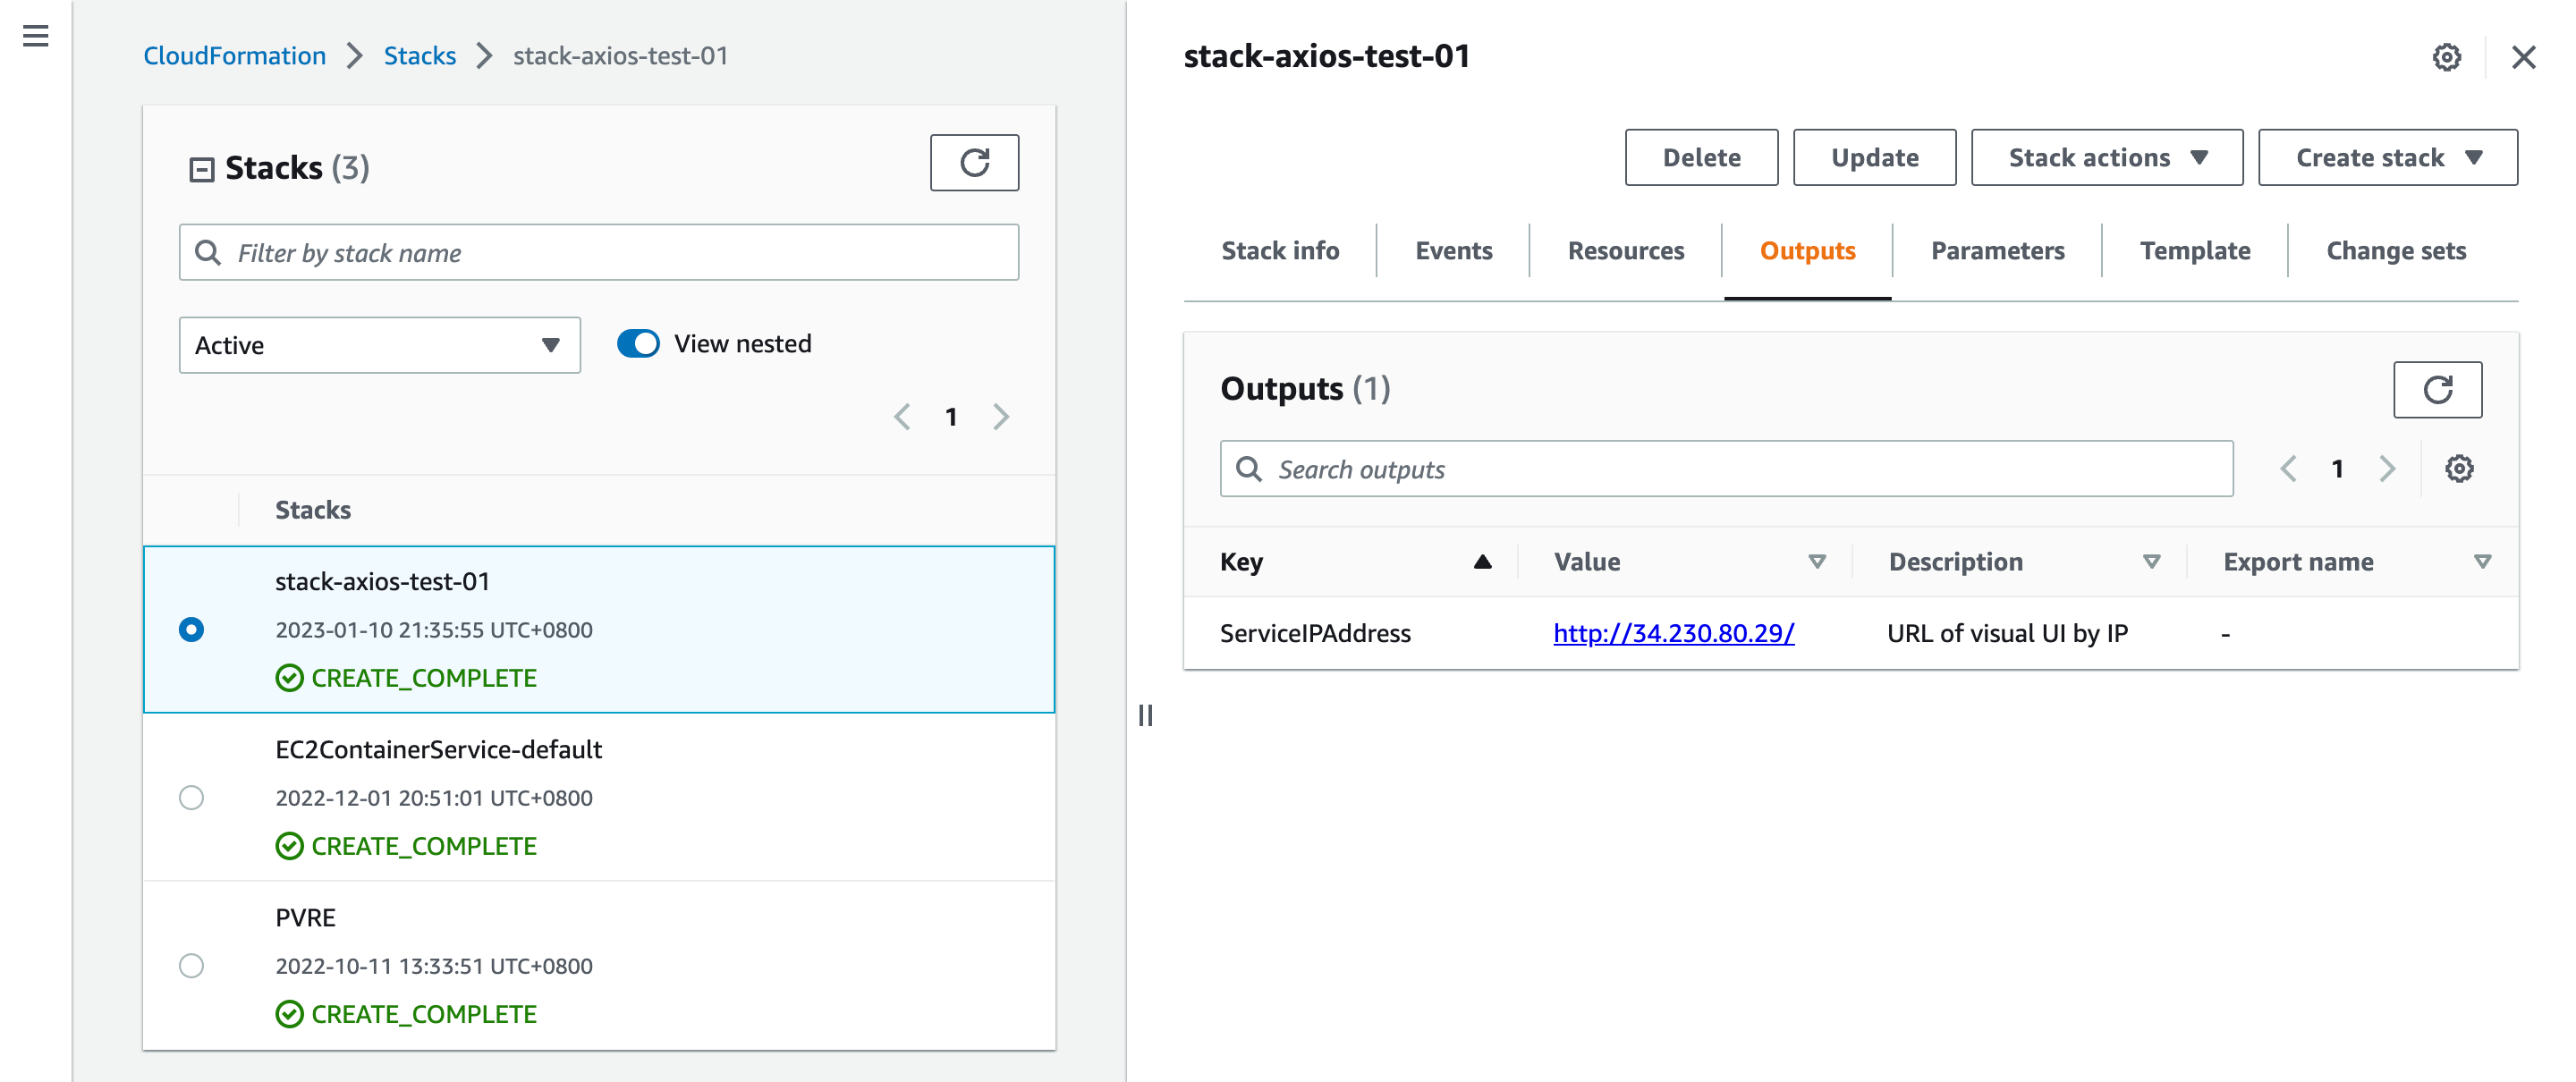Select the EC2ContainerService-default radio button
The width and height of the screenshot is (2576, 1082).
tap(191, 797)
